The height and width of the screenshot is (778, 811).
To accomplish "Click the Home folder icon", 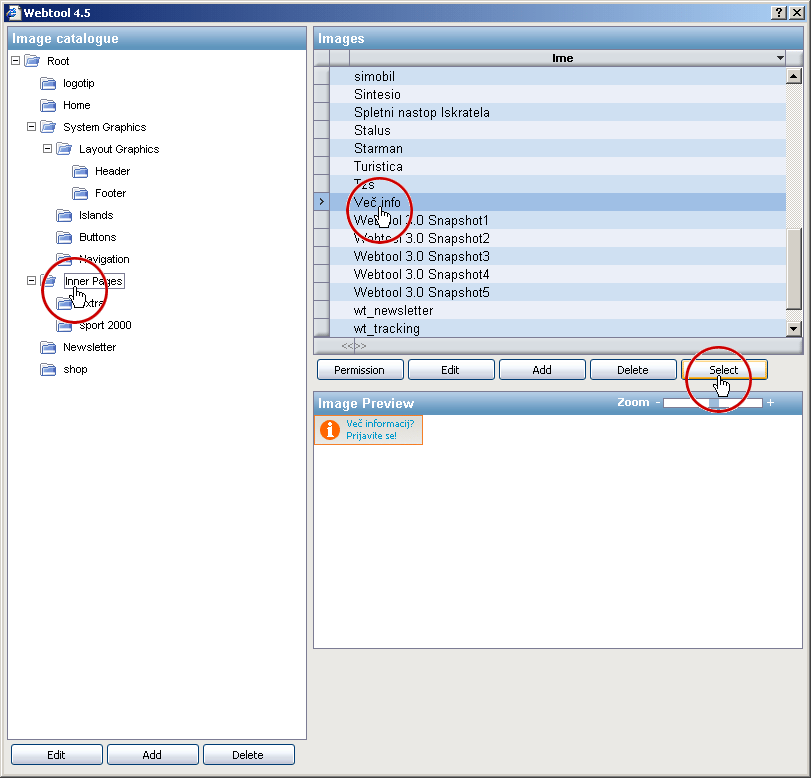I will (48, 105).
